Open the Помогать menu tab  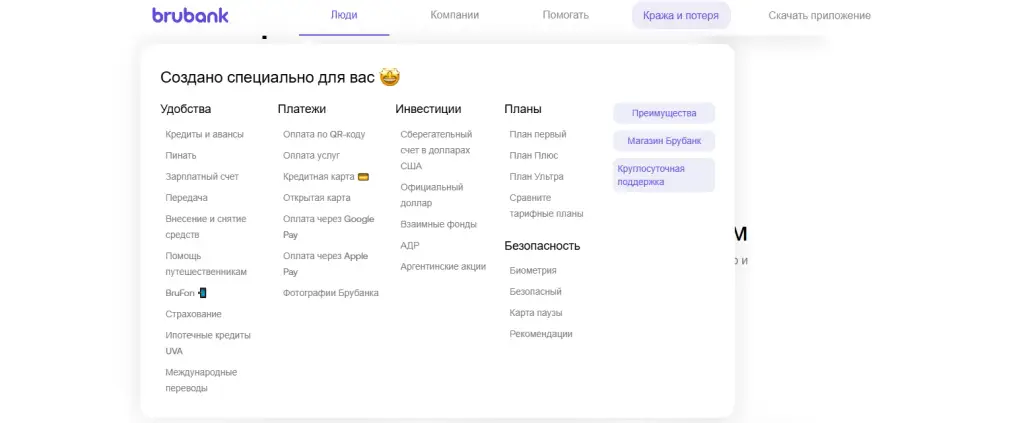566,15
